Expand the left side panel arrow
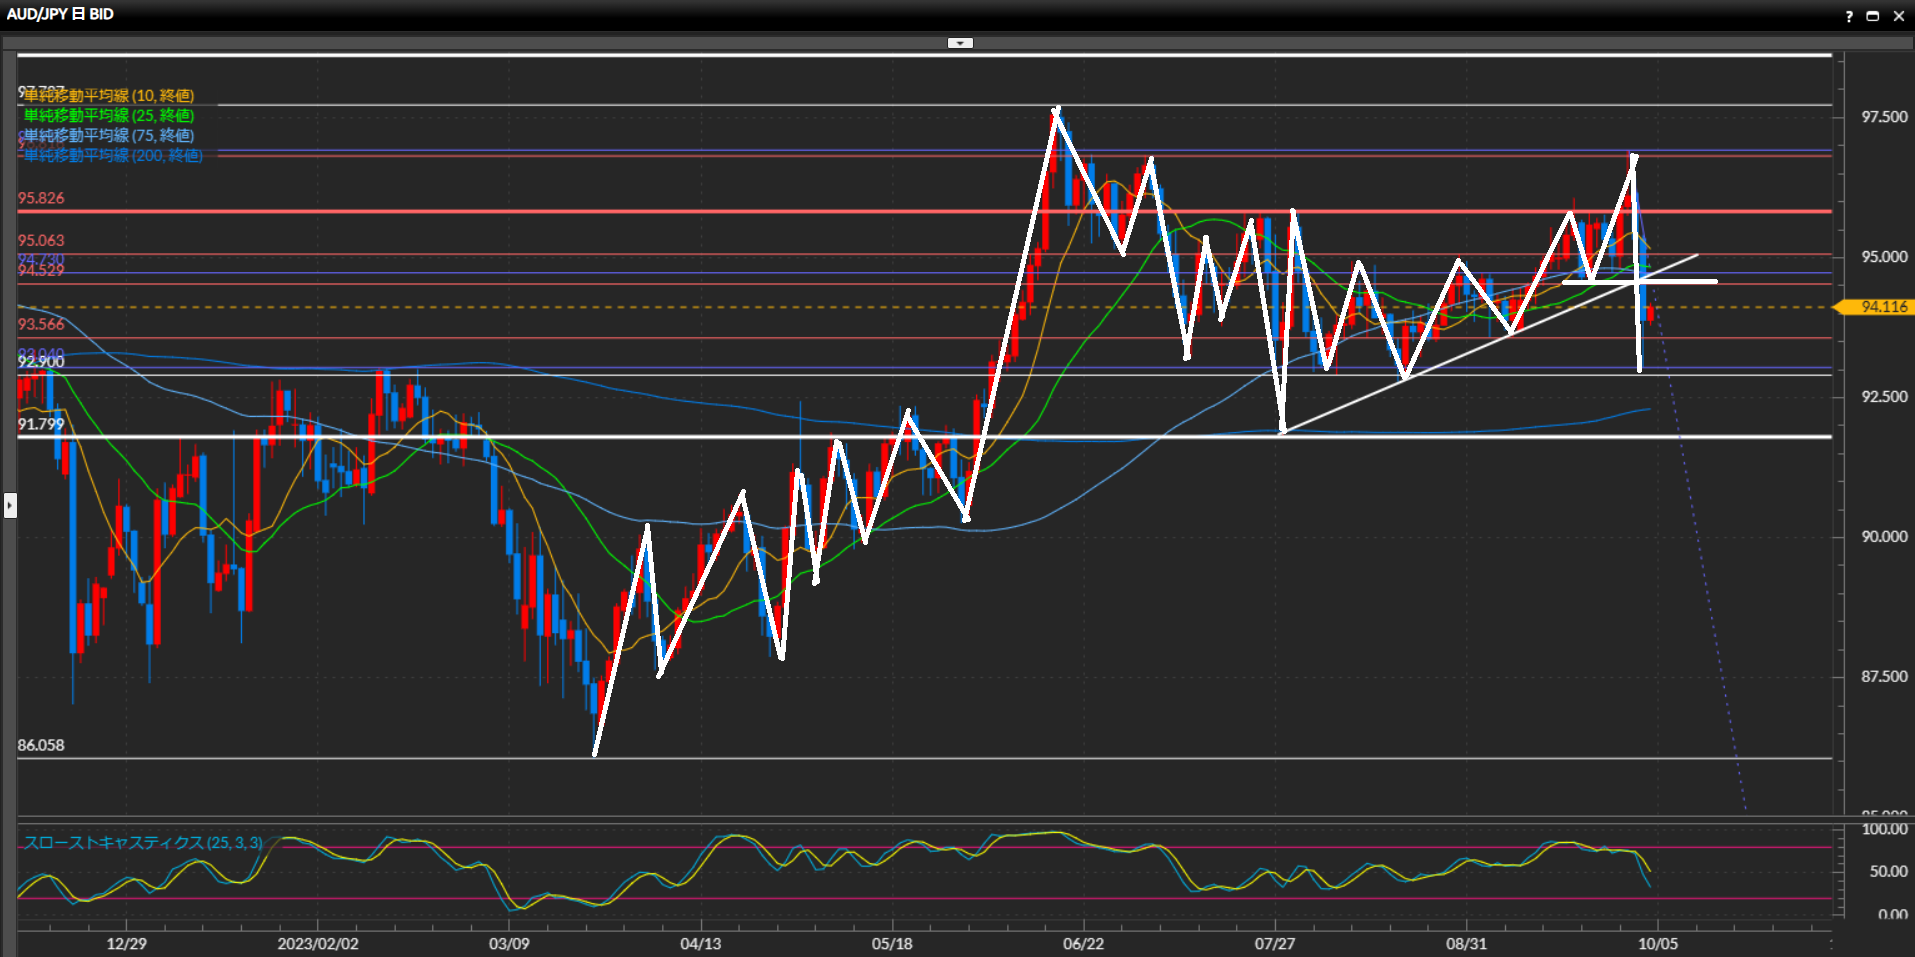Image resolution: width=1915 pixels, height=957 pixels. (x=10, y=505)
